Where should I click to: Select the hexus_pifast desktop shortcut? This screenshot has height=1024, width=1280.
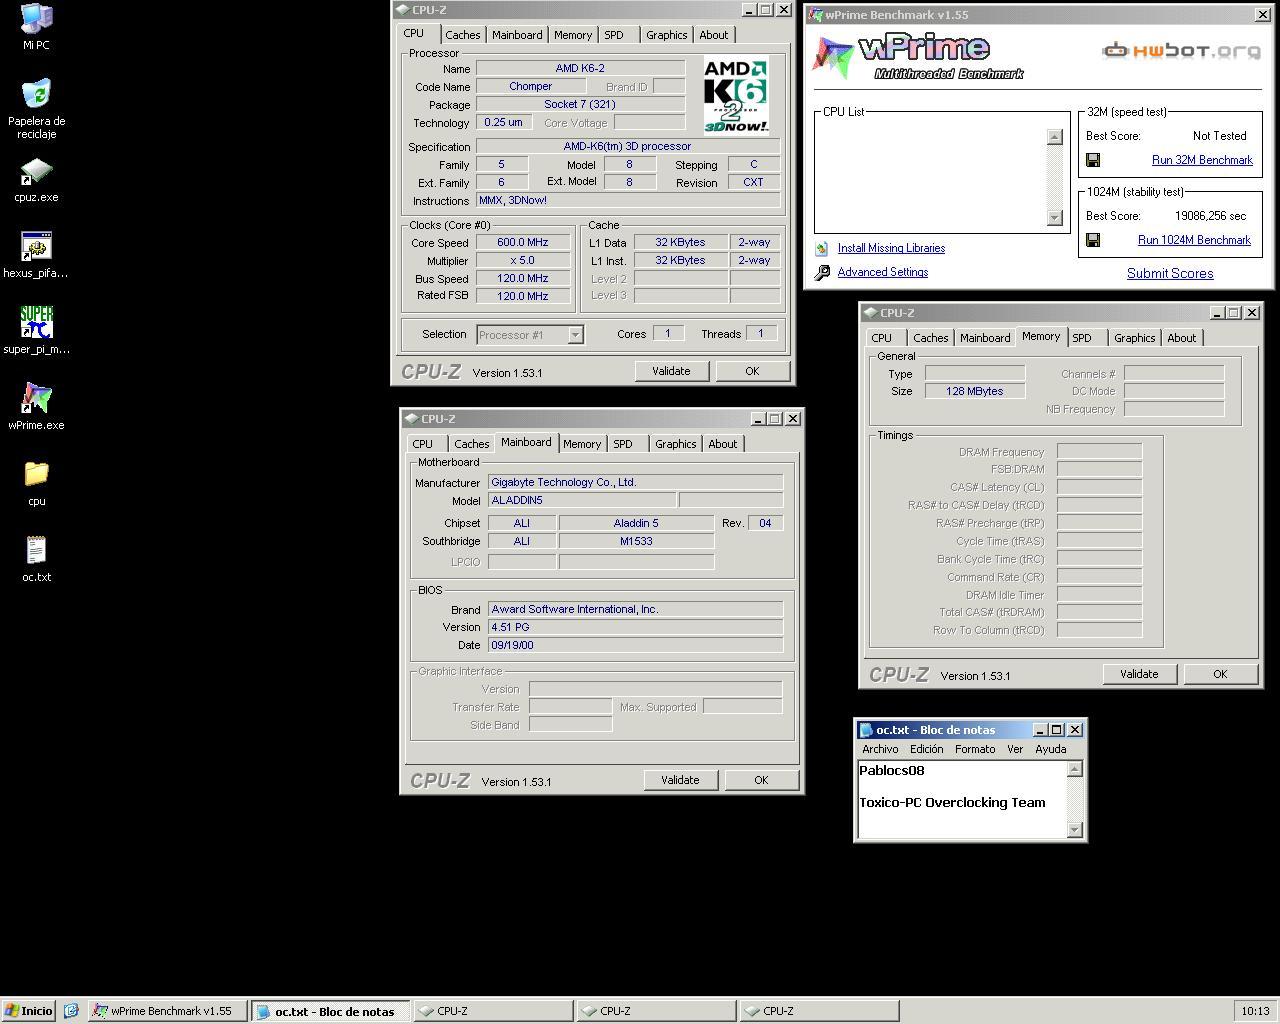pyautogui.click(x=37, y=247)
